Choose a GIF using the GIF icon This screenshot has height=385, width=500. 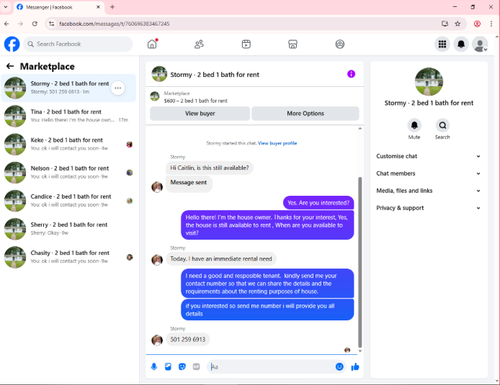coord(196,367)
